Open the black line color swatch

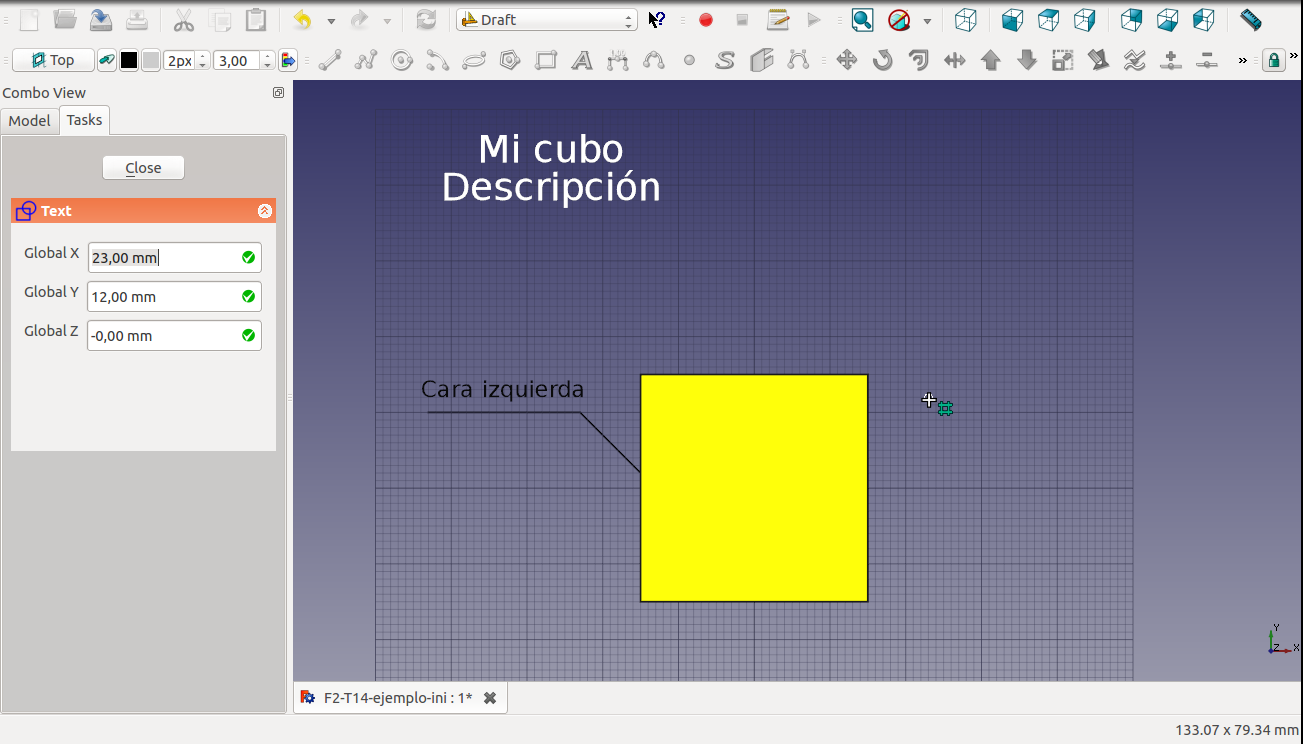pos(129,61)
